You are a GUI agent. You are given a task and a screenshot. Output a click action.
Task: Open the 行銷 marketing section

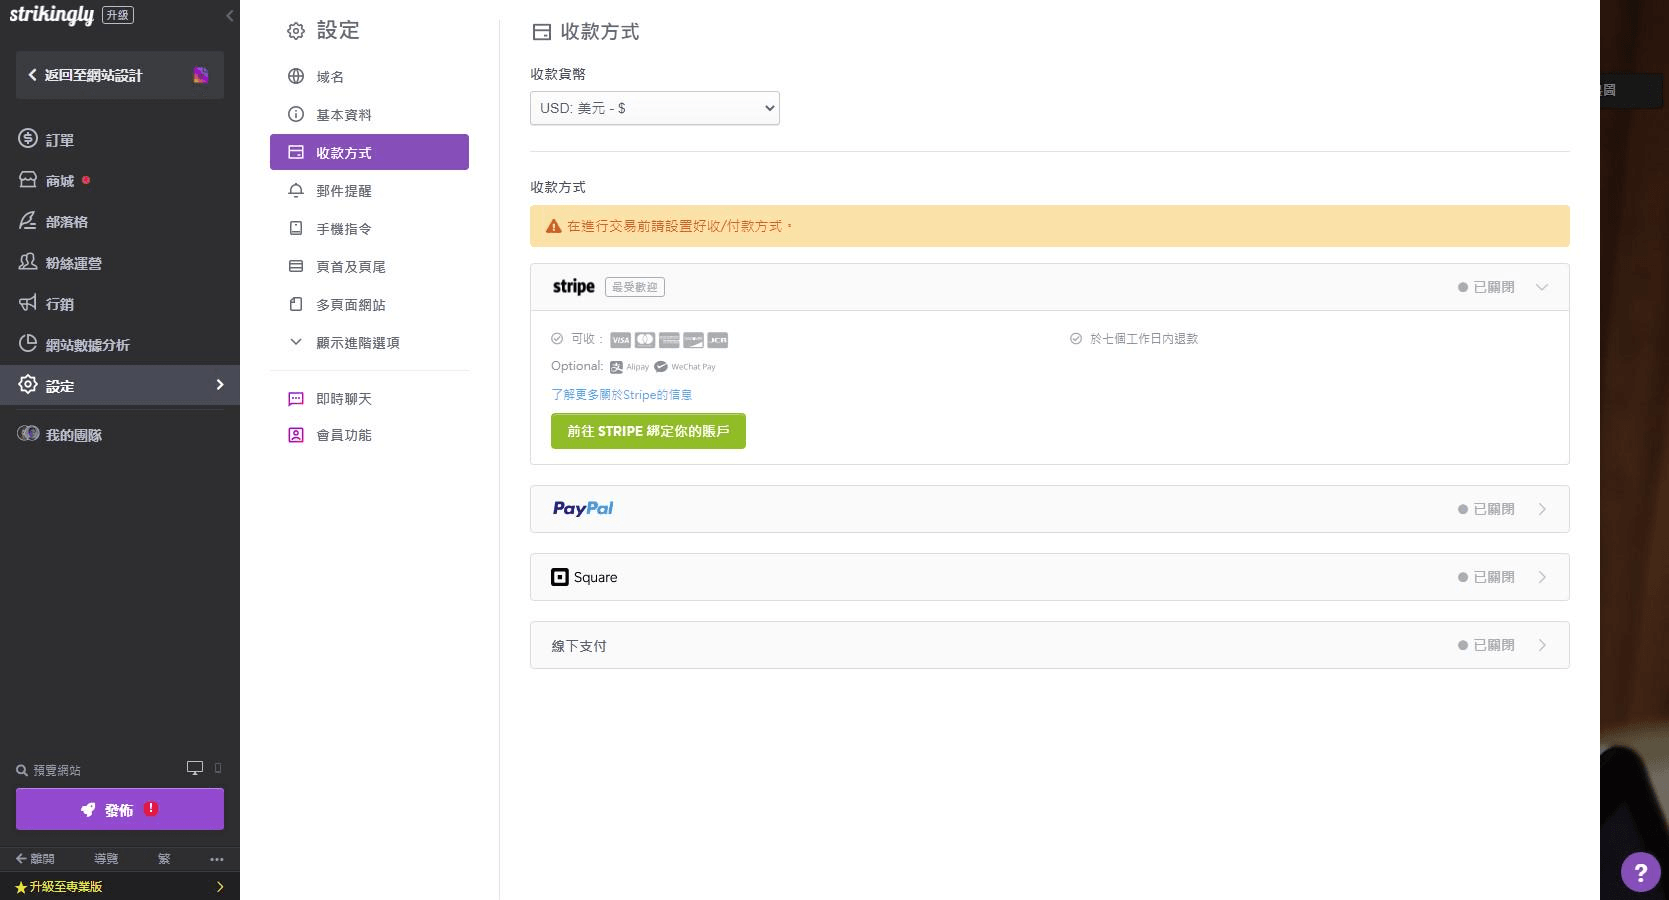60,303
